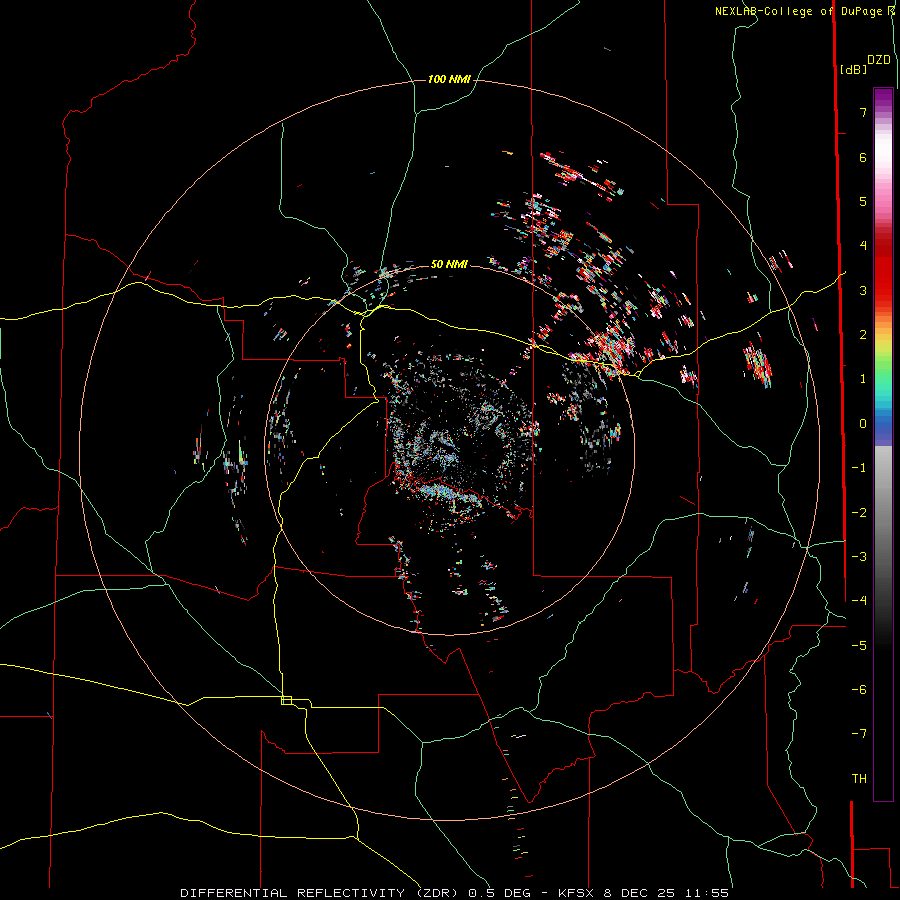Click the -1 value on the color scale
This screenshot has height=900, width=900.
point(859,468)
